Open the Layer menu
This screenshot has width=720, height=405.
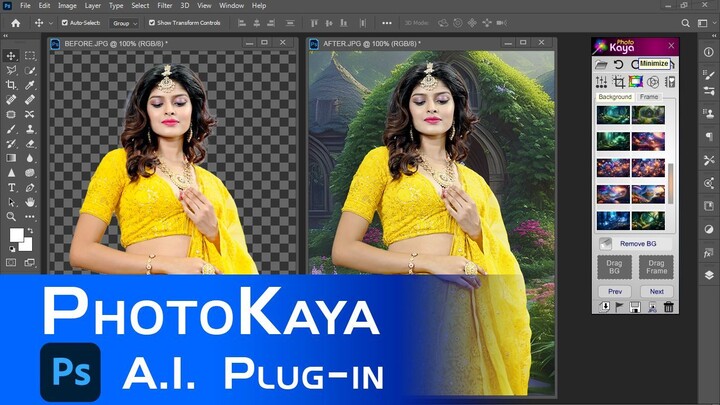(92, 6)
